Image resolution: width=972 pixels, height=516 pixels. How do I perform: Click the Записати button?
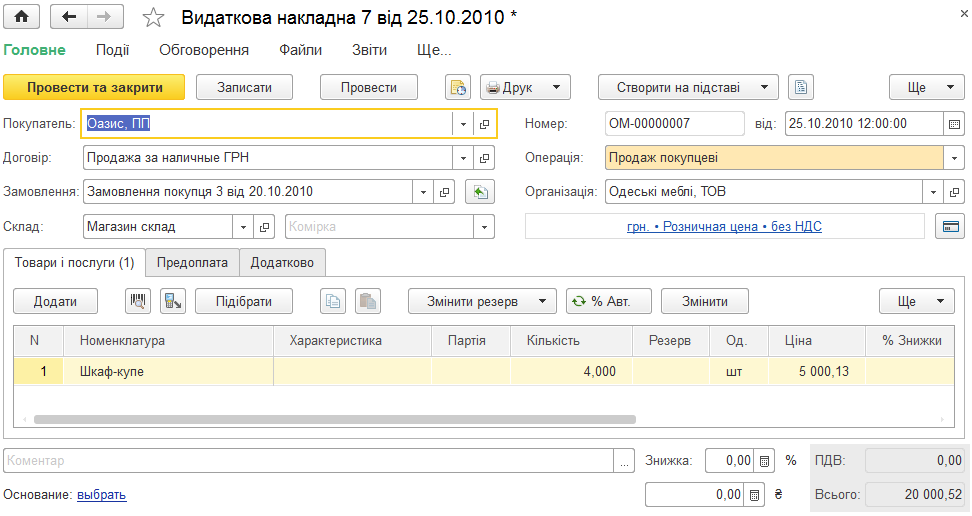(244, 87)
